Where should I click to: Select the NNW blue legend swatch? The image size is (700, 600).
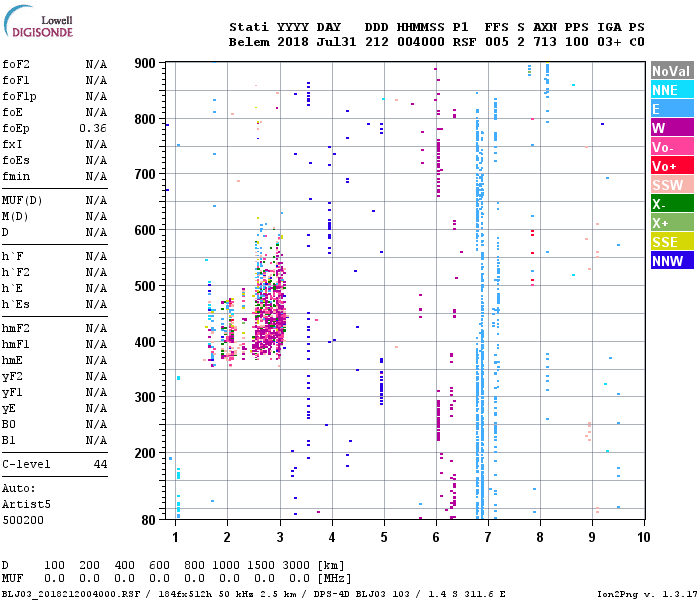pyautogui.click(x=672, y=261)
